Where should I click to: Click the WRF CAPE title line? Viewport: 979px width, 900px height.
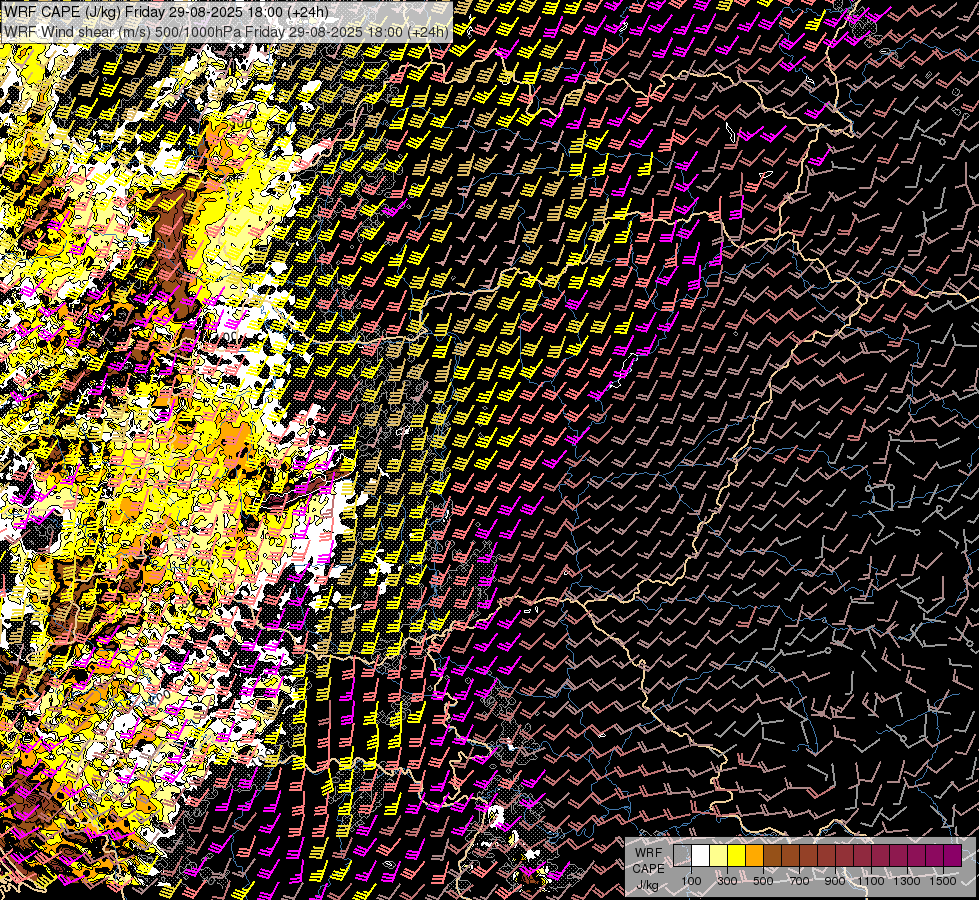click(166, 12)
